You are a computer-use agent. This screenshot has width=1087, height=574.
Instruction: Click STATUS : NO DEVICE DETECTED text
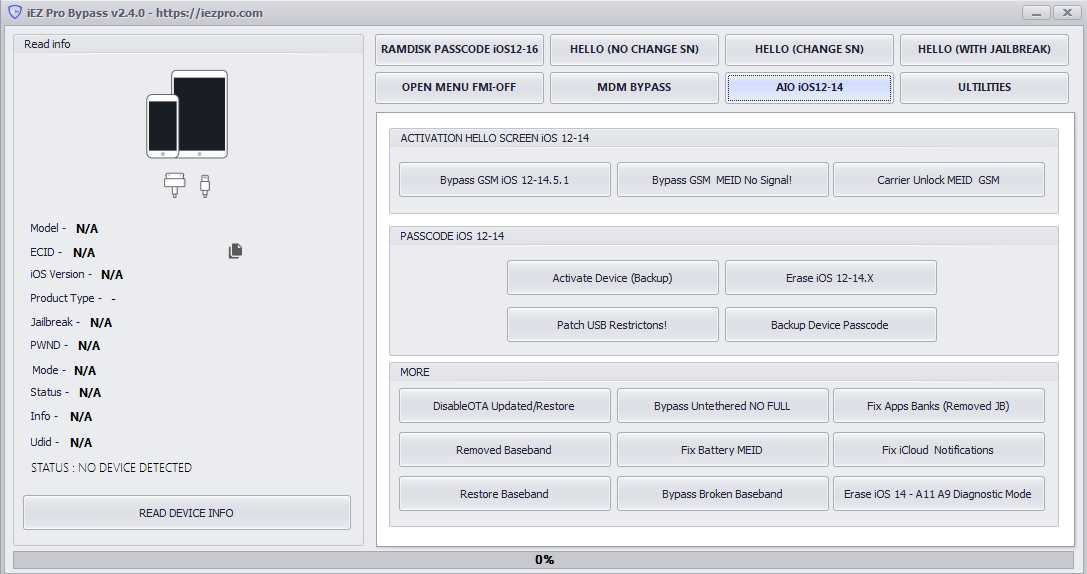pyautogui.click(x=111, y=468)
